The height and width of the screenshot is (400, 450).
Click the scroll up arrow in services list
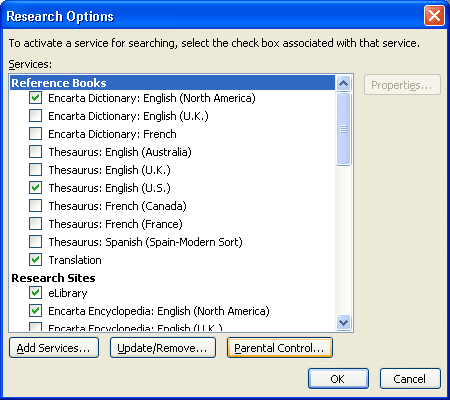coord(343,83)
